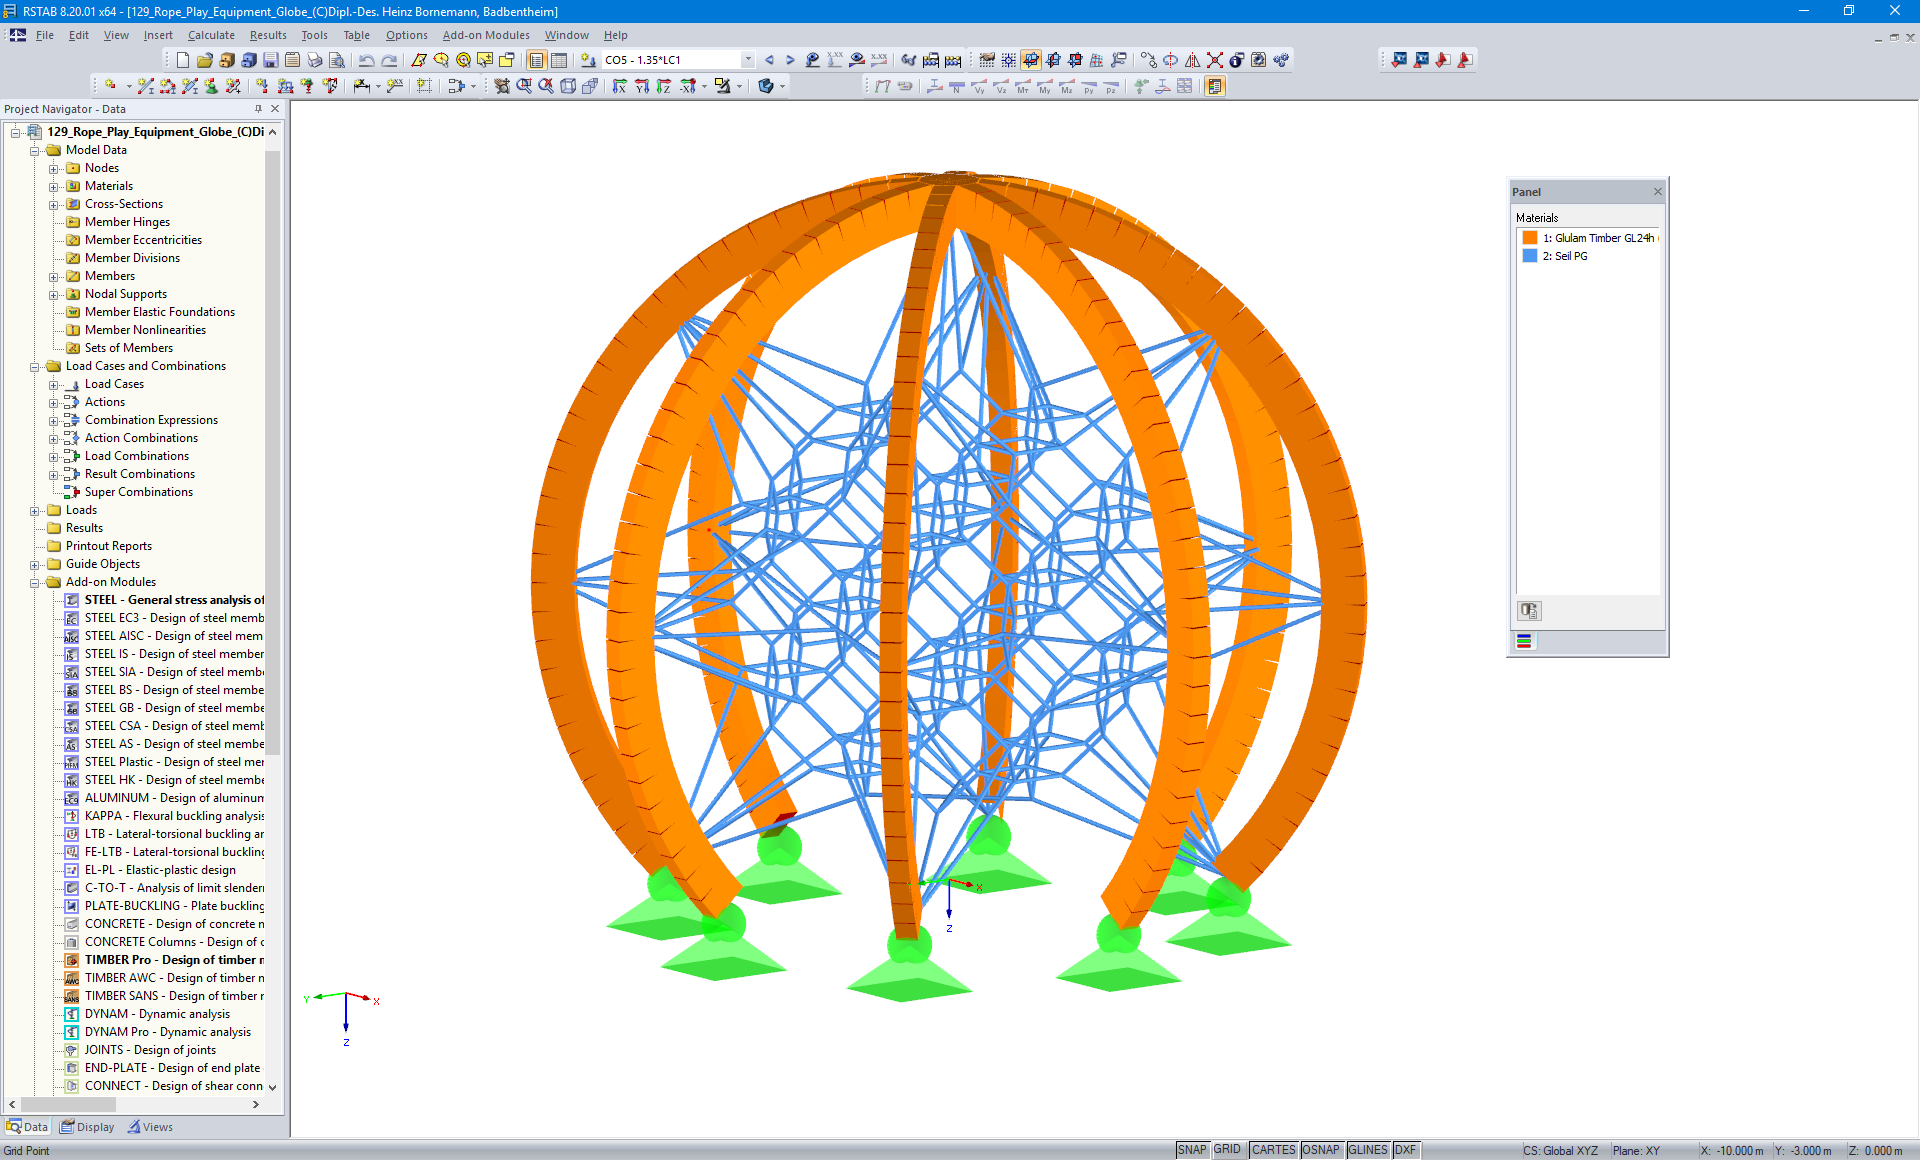Click the next load case arrow
Screen dimensions: 1920x1160
click(x=790, y=60)
